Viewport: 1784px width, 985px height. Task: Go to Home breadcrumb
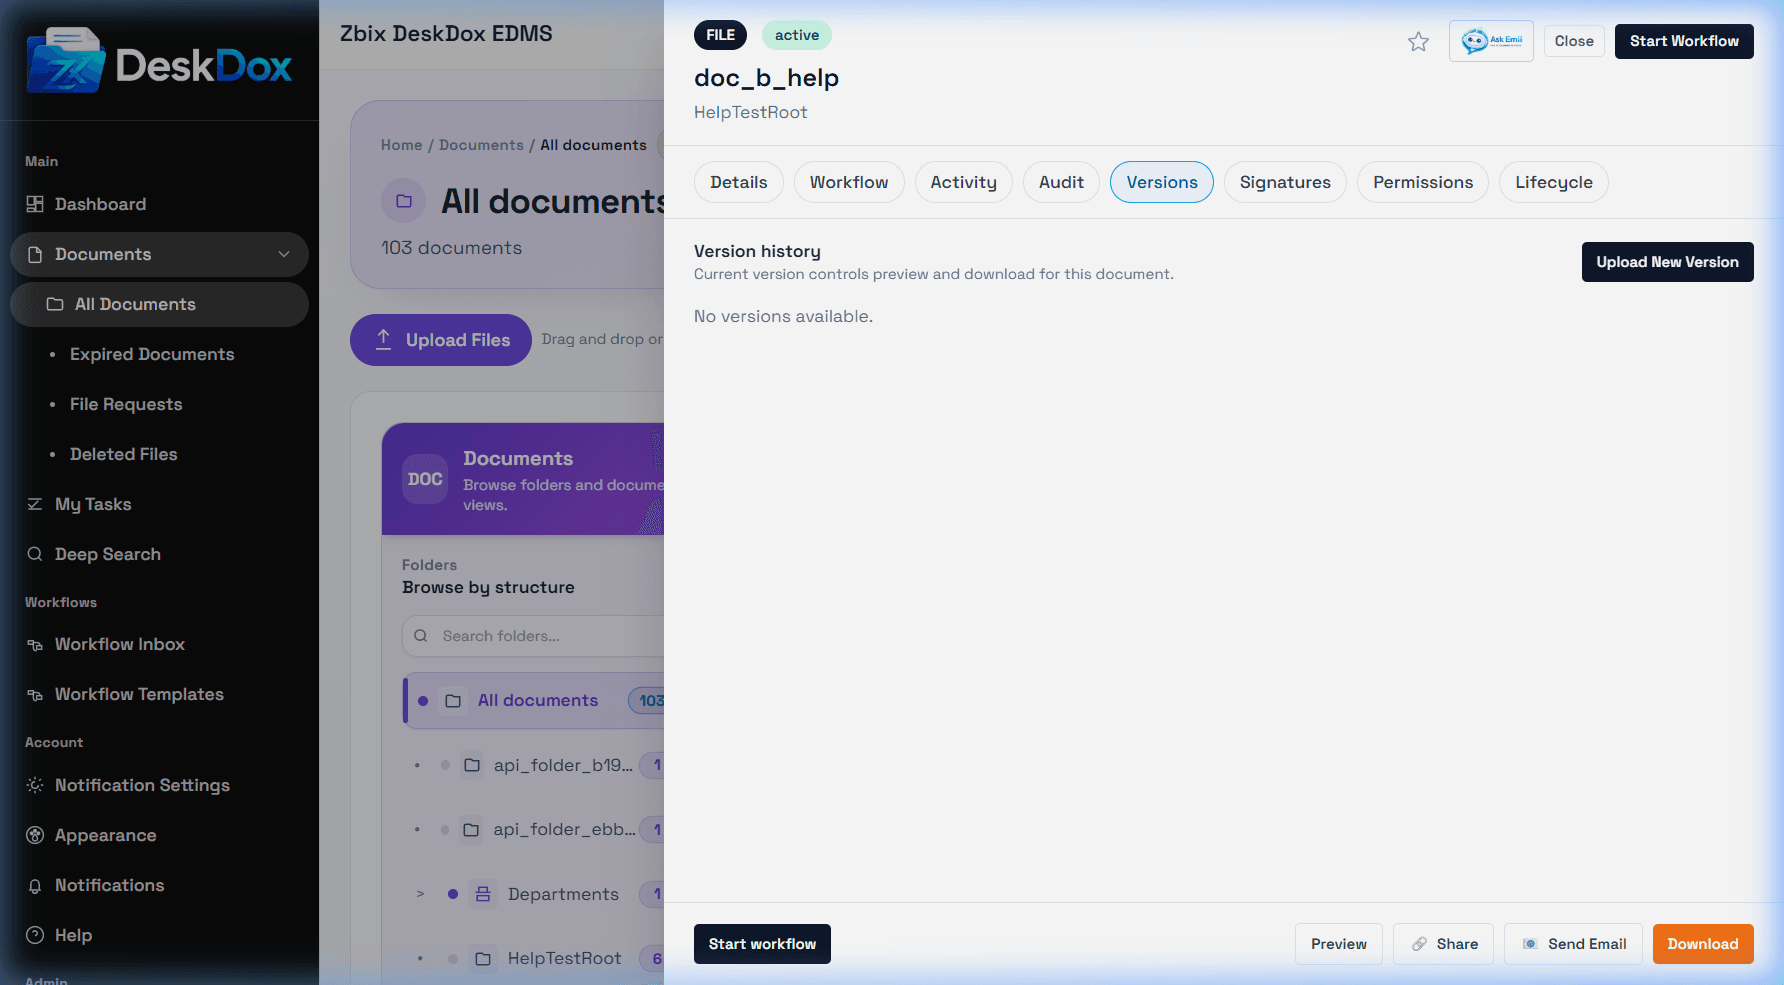[x=402, y=145]
